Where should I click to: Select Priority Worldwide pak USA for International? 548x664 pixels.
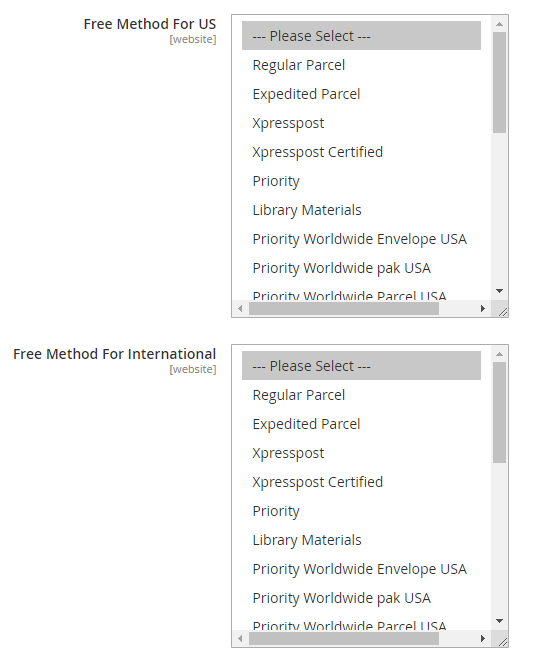tap(361, 598)
